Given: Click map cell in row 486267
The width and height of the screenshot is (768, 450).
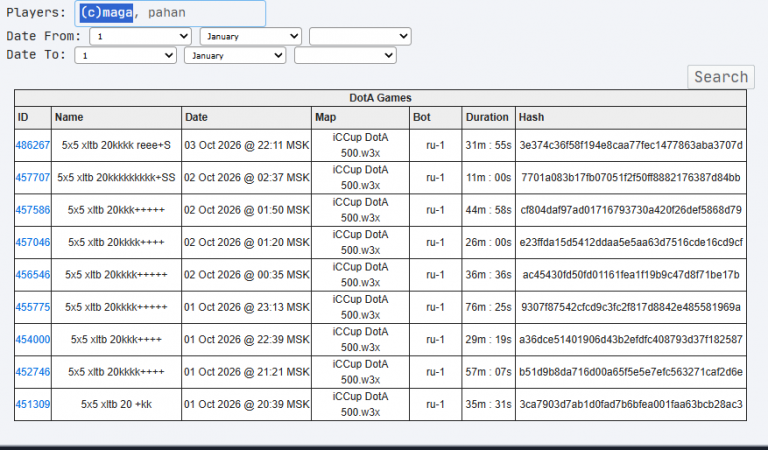Looking at the screenshot, I should [360, 145].
